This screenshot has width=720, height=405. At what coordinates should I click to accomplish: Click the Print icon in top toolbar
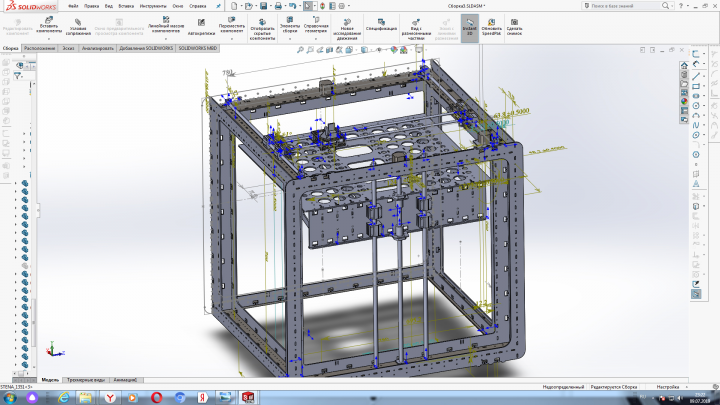click(x=278, y=6)
